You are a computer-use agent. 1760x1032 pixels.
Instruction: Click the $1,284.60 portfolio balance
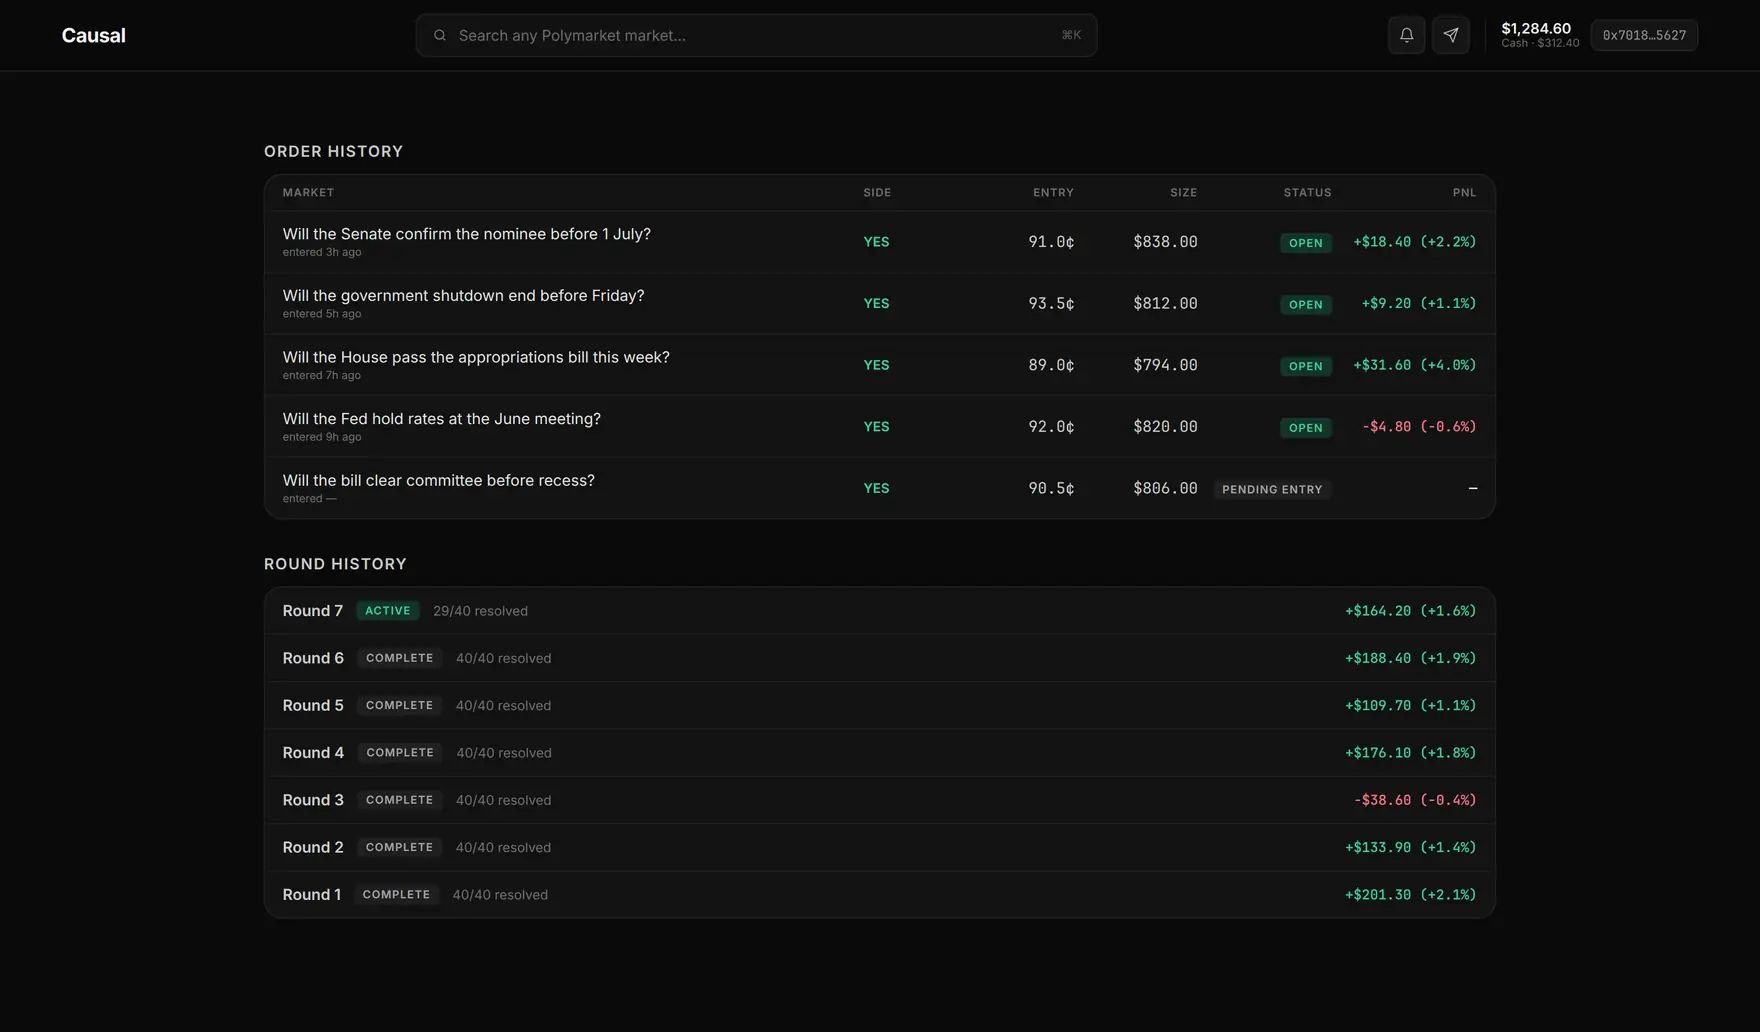click(1536, 28)
